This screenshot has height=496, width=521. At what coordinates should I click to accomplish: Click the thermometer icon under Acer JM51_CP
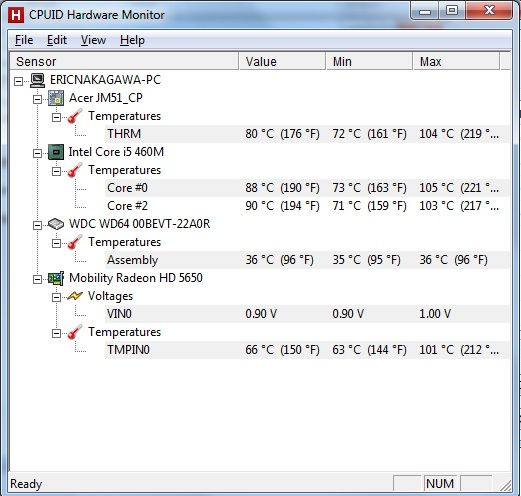pos(75,116)
